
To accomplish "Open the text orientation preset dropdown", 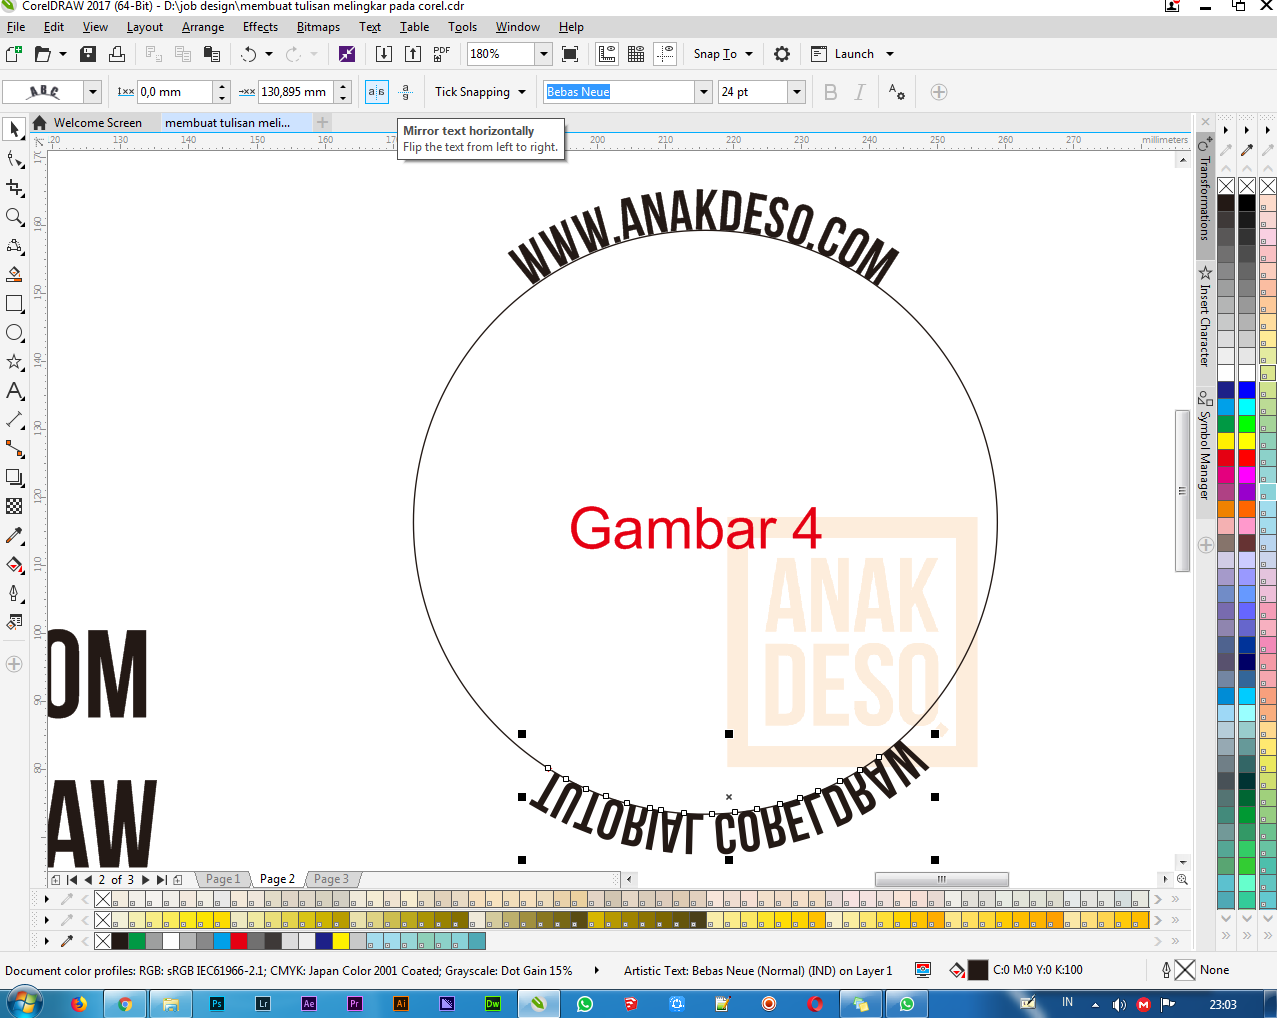I will [x=93, y=92].
